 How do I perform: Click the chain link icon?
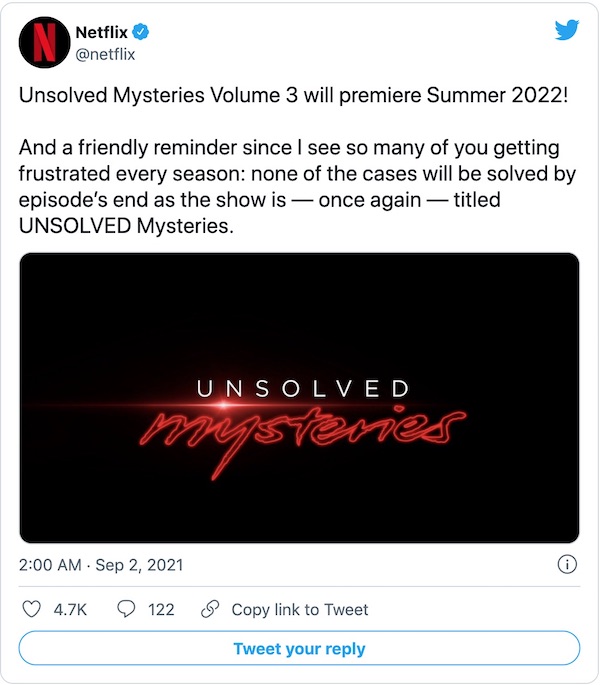[210, 609]
